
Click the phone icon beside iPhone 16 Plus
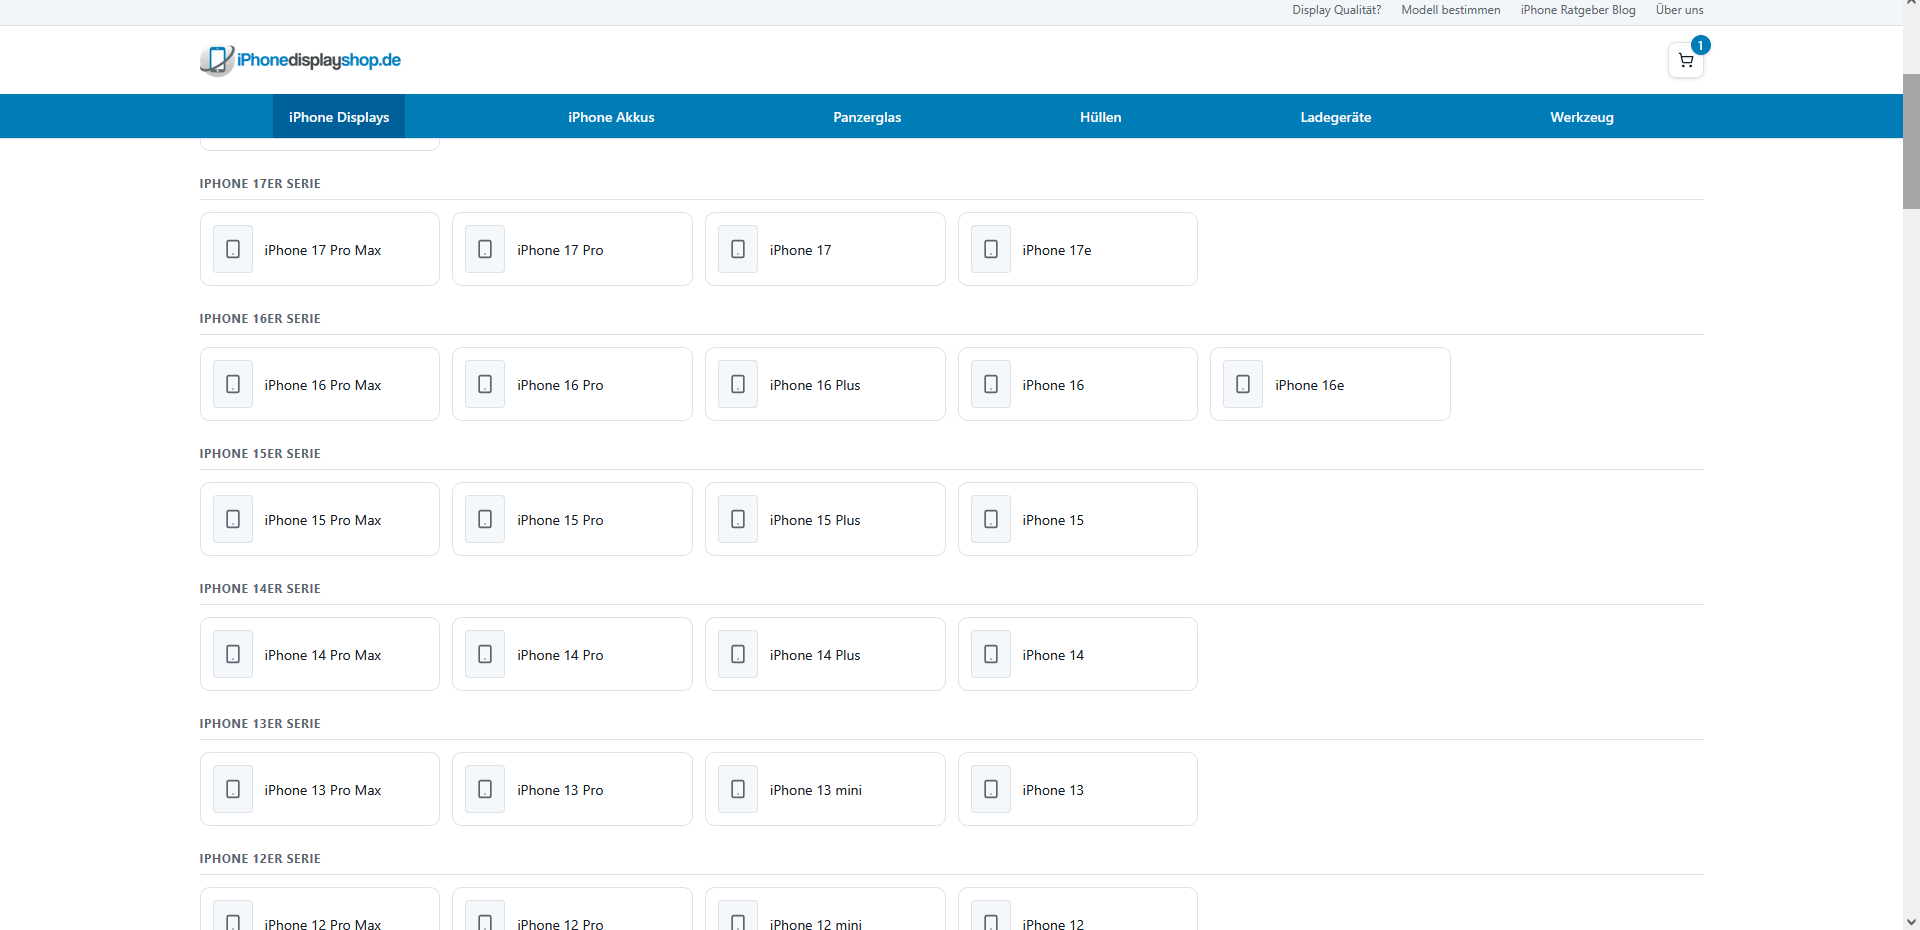point(738,384)
